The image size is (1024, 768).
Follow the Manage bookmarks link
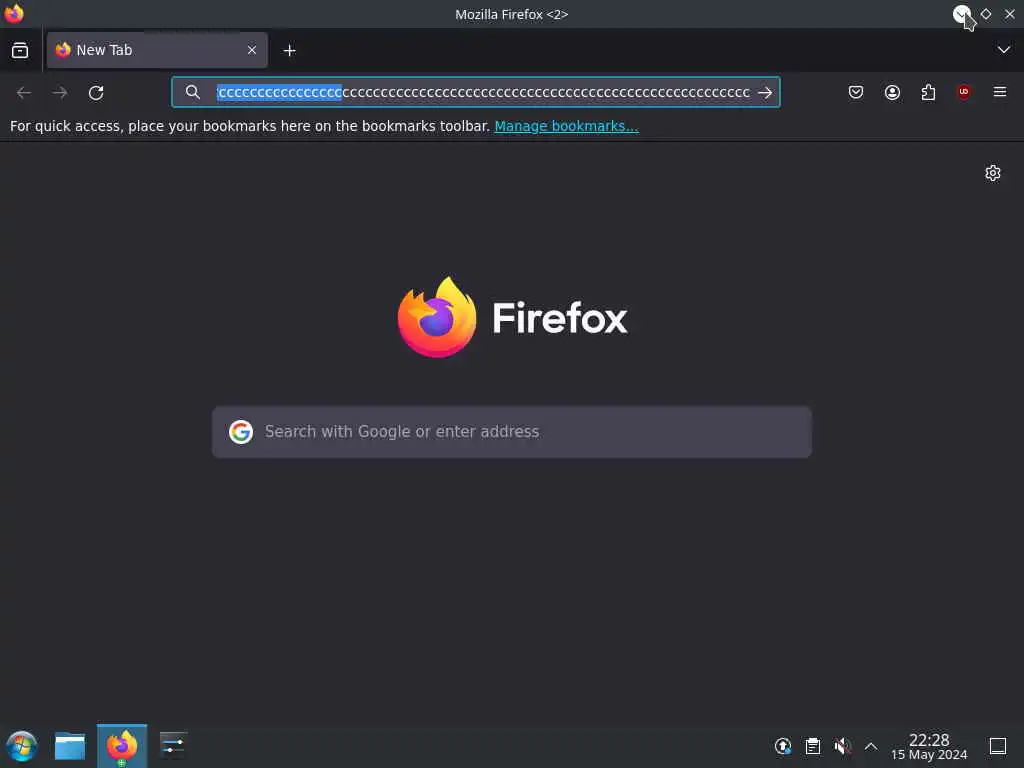[566, 126]
